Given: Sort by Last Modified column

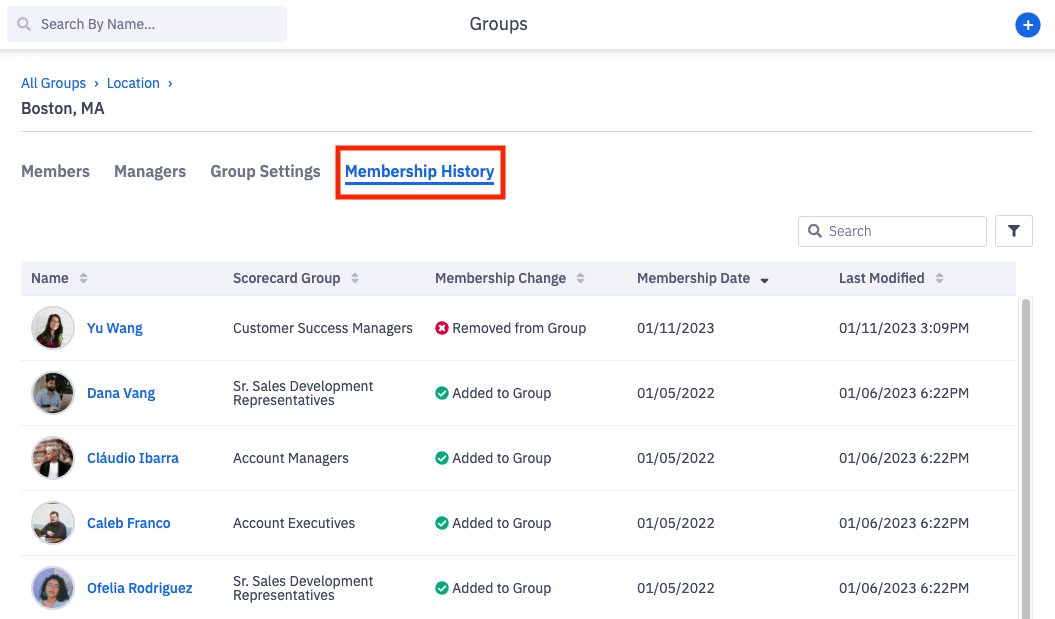Looking at the screenshot, I should click(x=939, y=278).
